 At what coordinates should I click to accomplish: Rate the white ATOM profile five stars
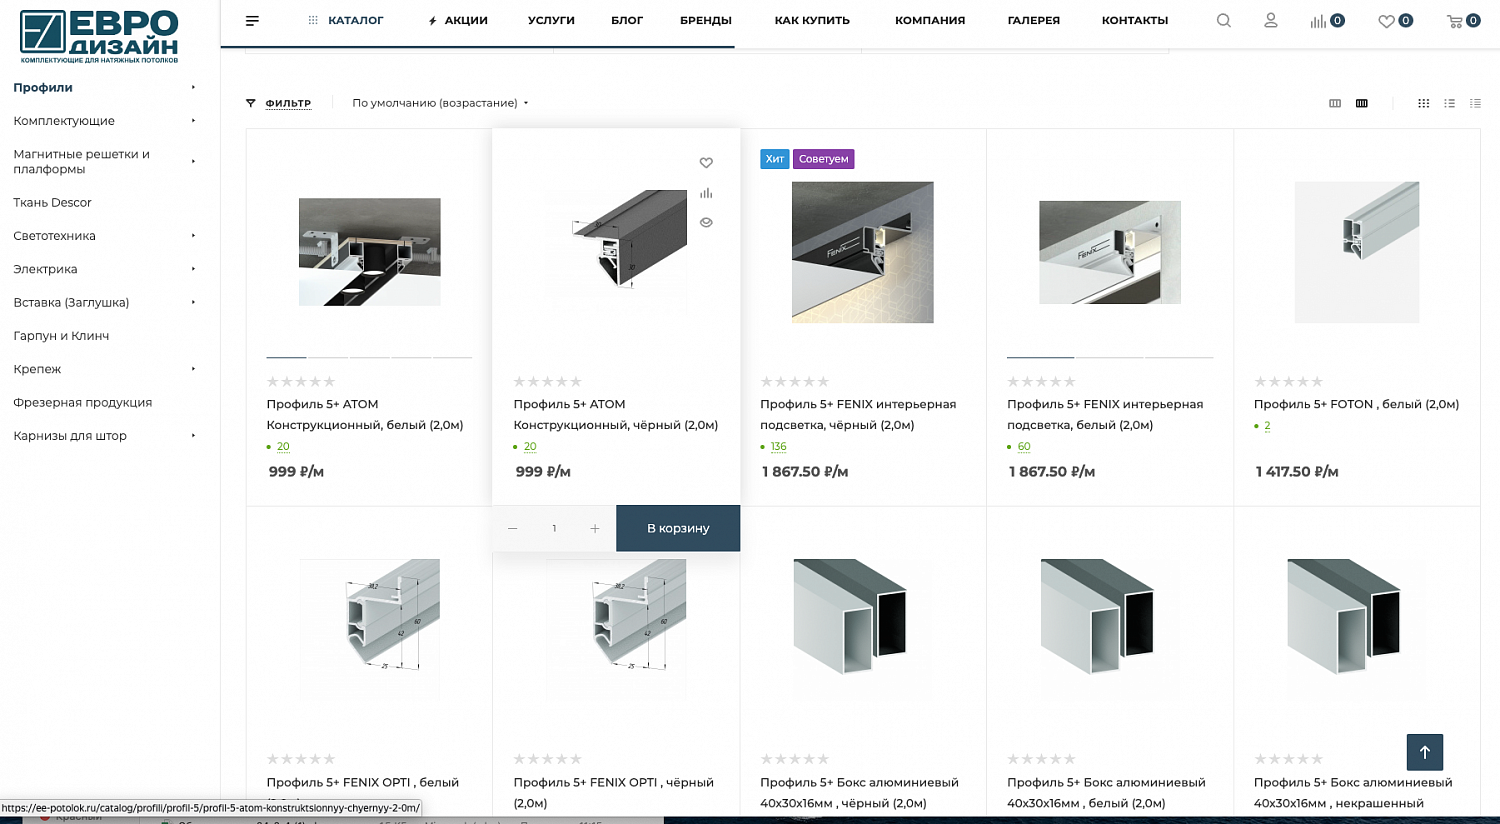pos(330,382)
